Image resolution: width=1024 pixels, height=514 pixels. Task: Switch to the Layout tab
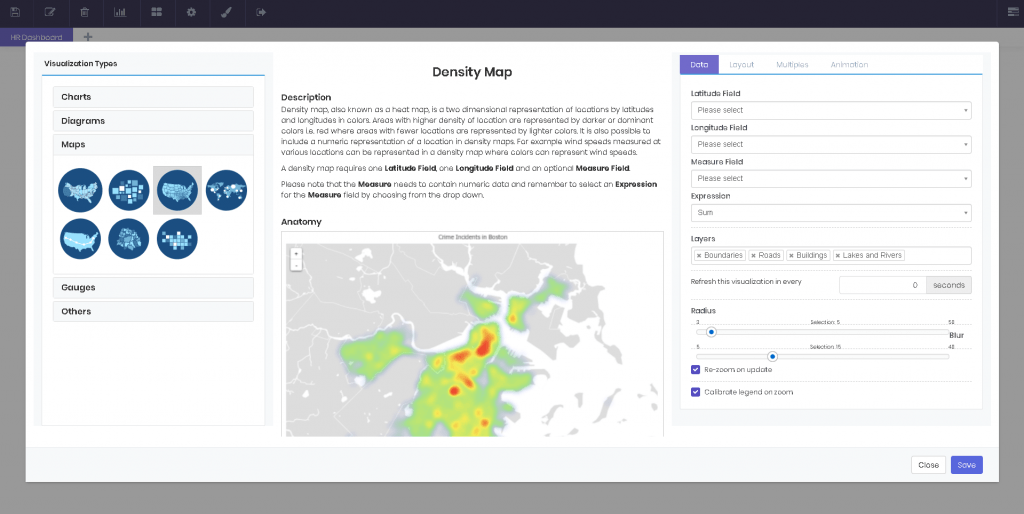[x=741, y=65]
